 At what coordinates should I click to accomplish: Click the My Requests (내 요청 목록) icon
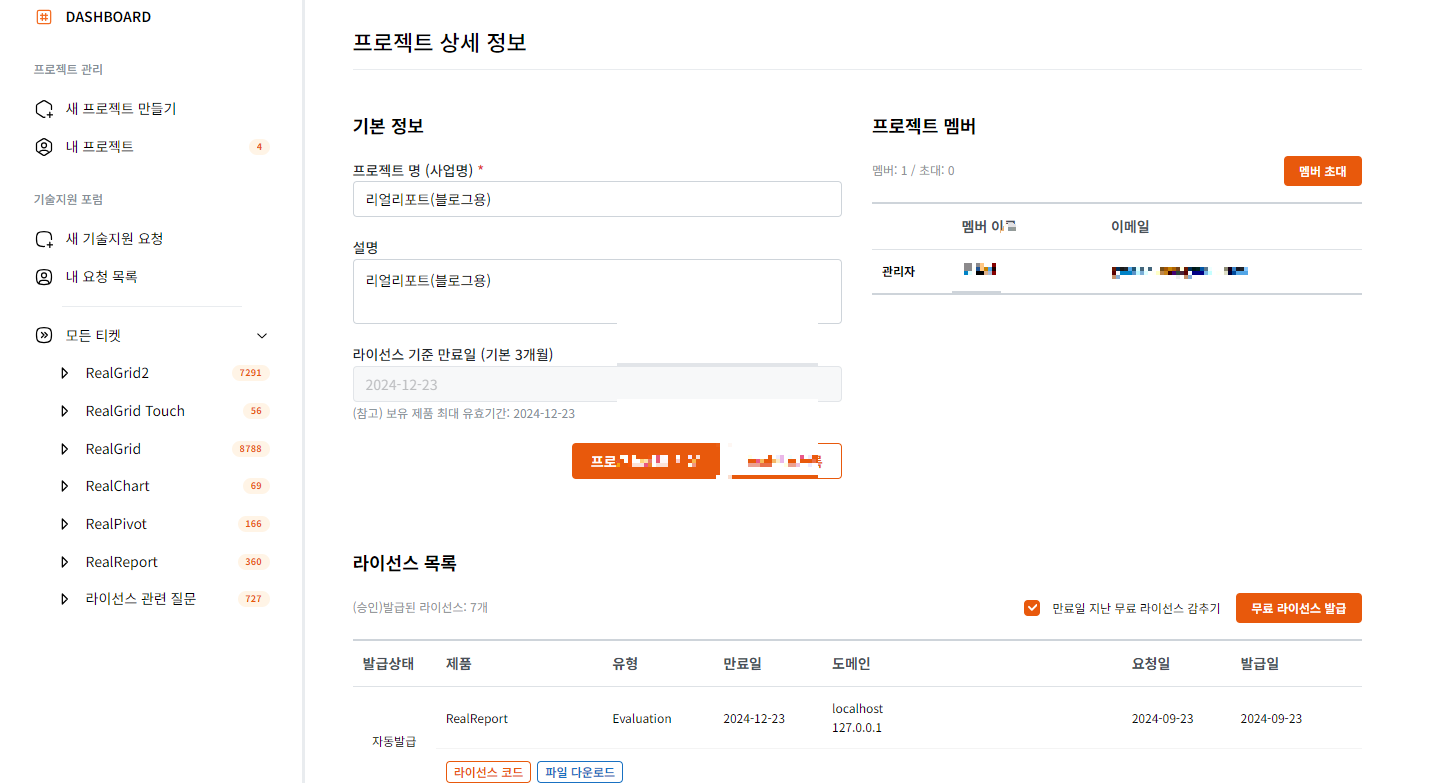point(44,277)
